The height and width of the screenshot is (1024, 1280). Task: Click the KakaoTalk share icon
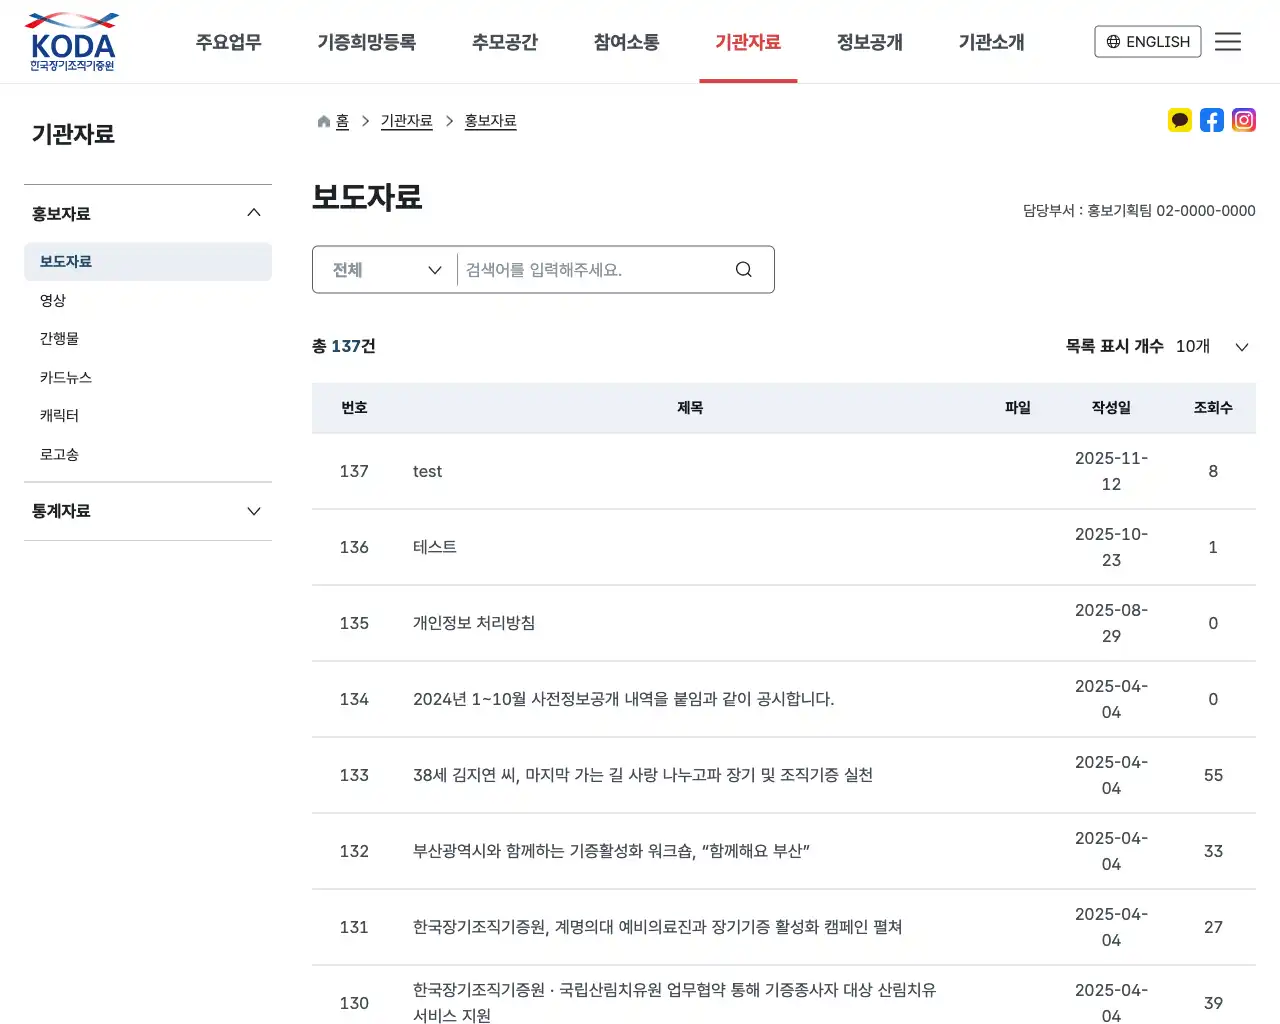1180,121
